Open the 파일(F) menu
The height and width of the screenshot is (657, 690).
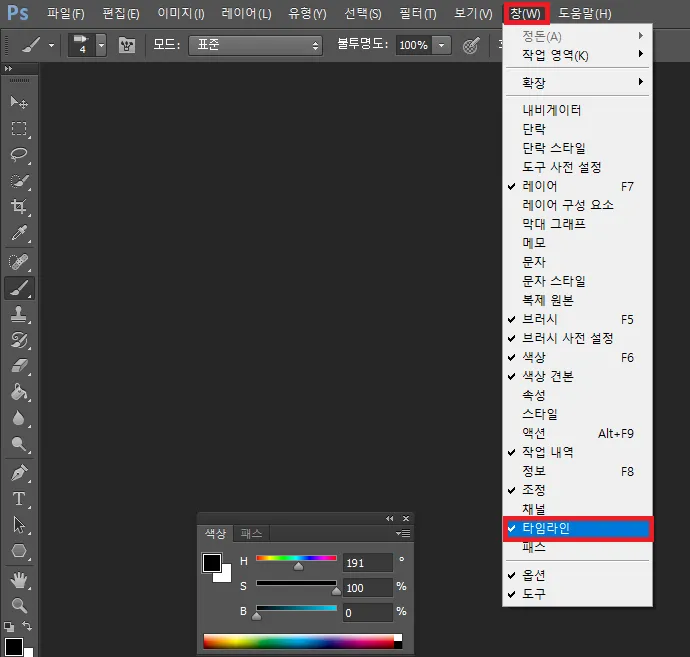[x=66, y=14]
